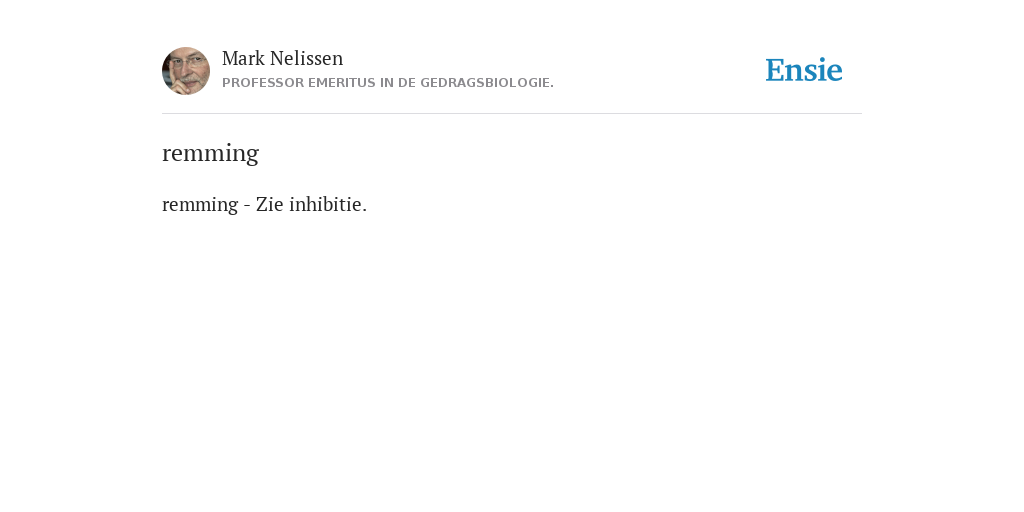Screen dimensions: 1024x512
Task: Click the period ending the gedragsbiologie subtitle
Action: pos(552,86)
